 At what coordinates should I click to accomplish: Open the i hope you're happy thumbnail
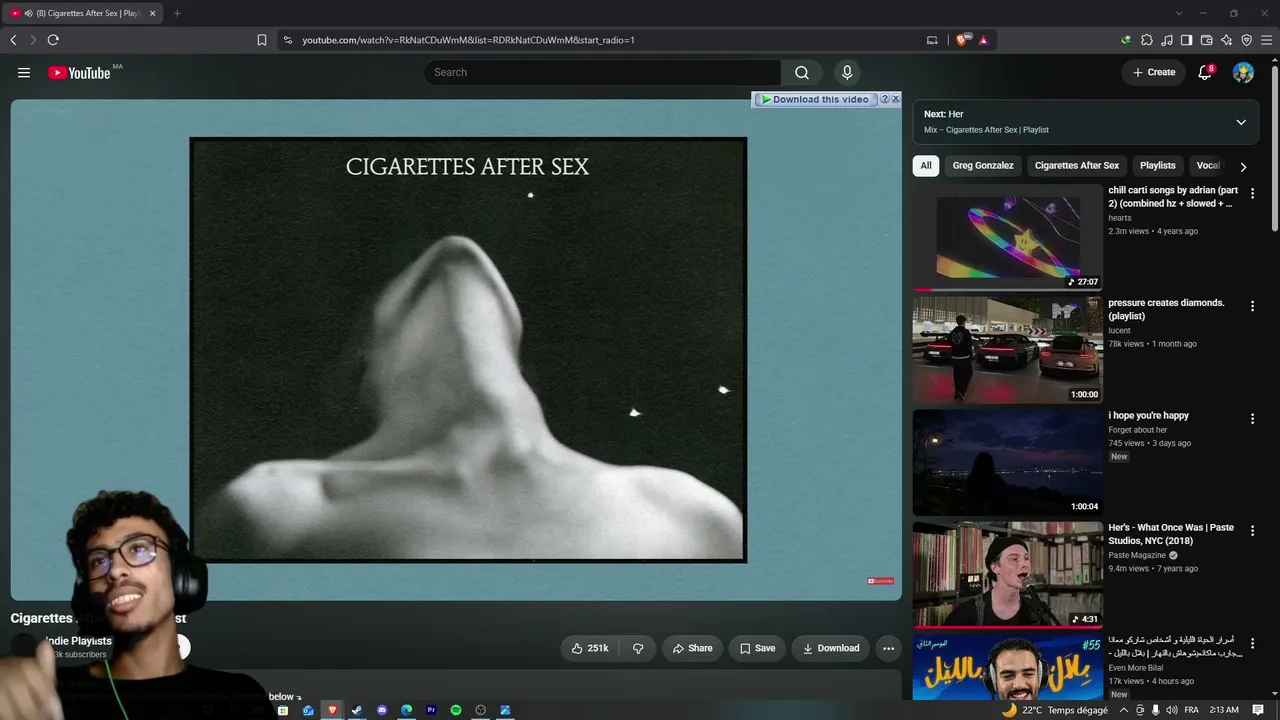tap(1008, 462)
